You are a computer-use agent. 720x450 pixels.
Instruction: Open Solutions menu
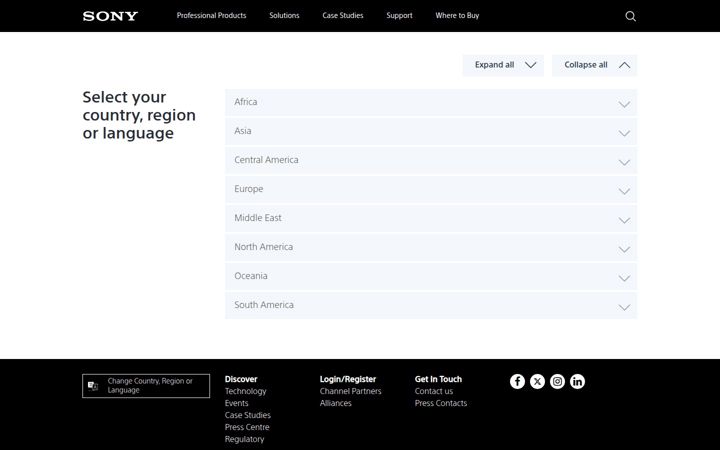284,16
